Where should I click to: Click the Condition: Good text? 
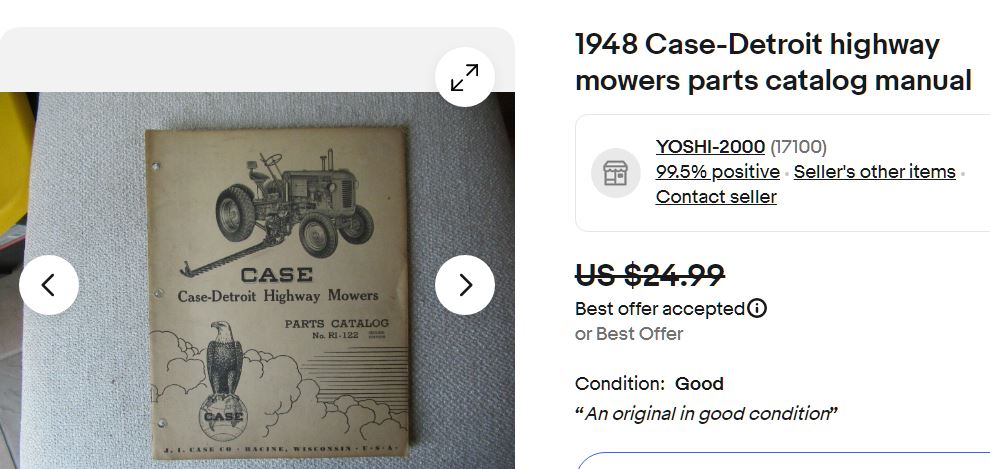[x=649, y=384]
